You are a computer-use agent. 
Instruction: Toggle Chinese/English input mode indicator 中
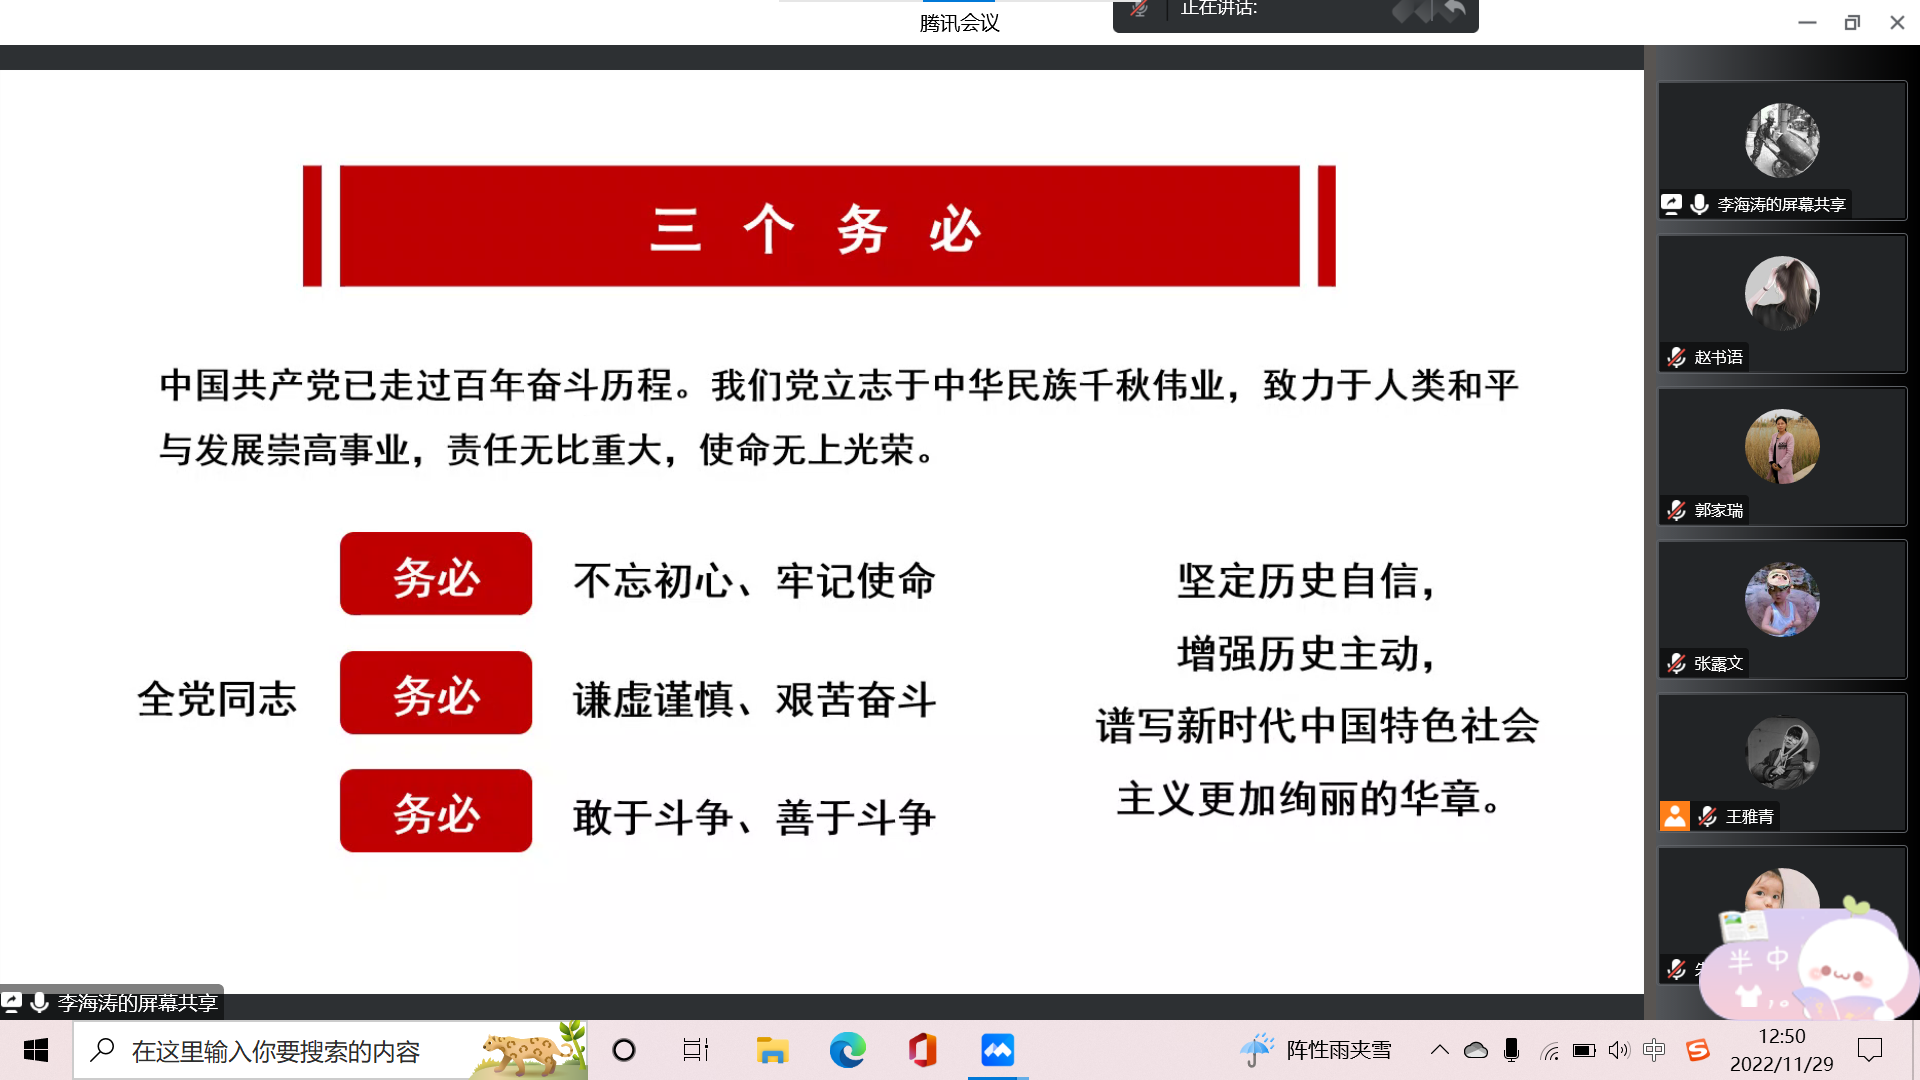coord(1654,1050)
